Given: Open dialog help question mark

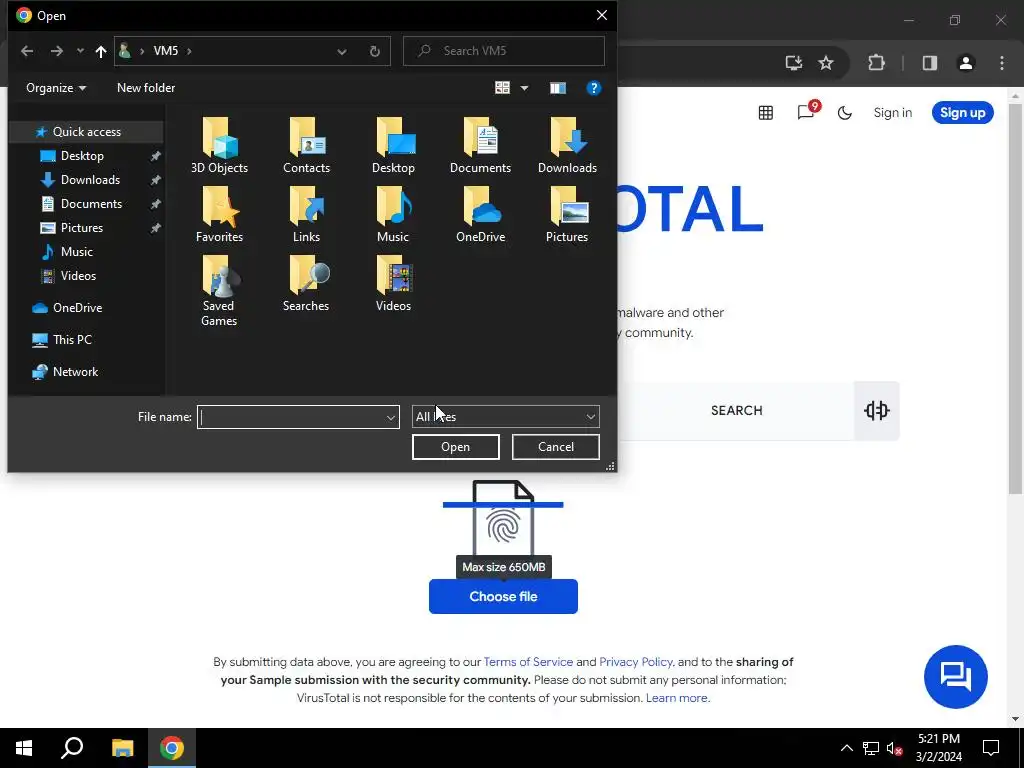Looking at the screenshot, I should (594, 88).
